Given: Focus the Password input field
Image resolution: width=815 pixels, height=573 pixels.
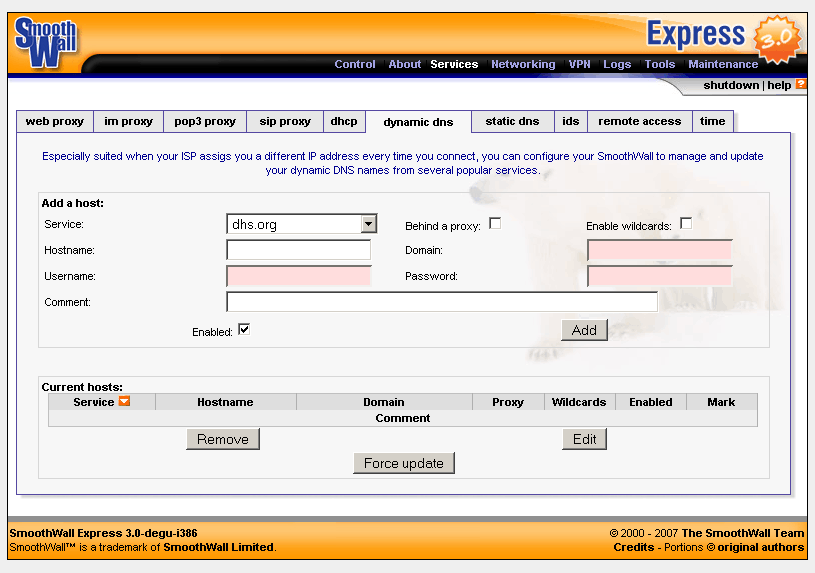Looking at the screenshot, I should pyautogui.click(x=660, y=276).
